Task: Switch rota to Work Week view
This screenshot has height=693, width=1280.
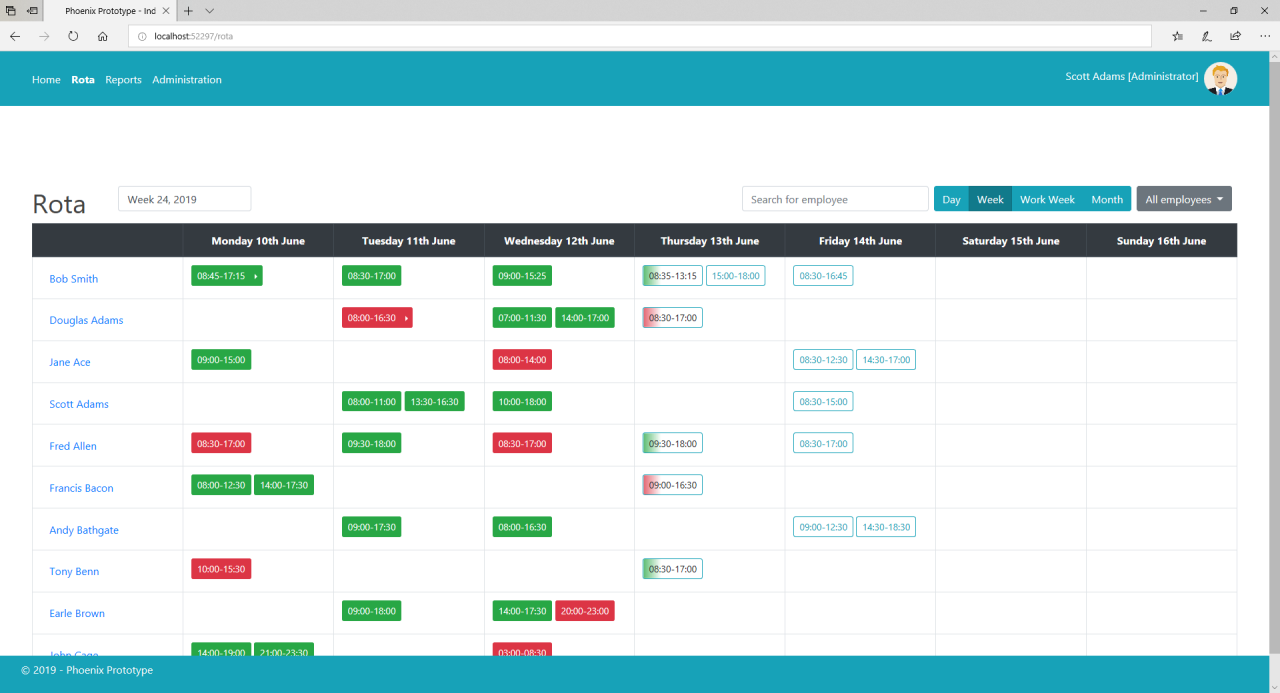Action: (x=1047, y=199)
